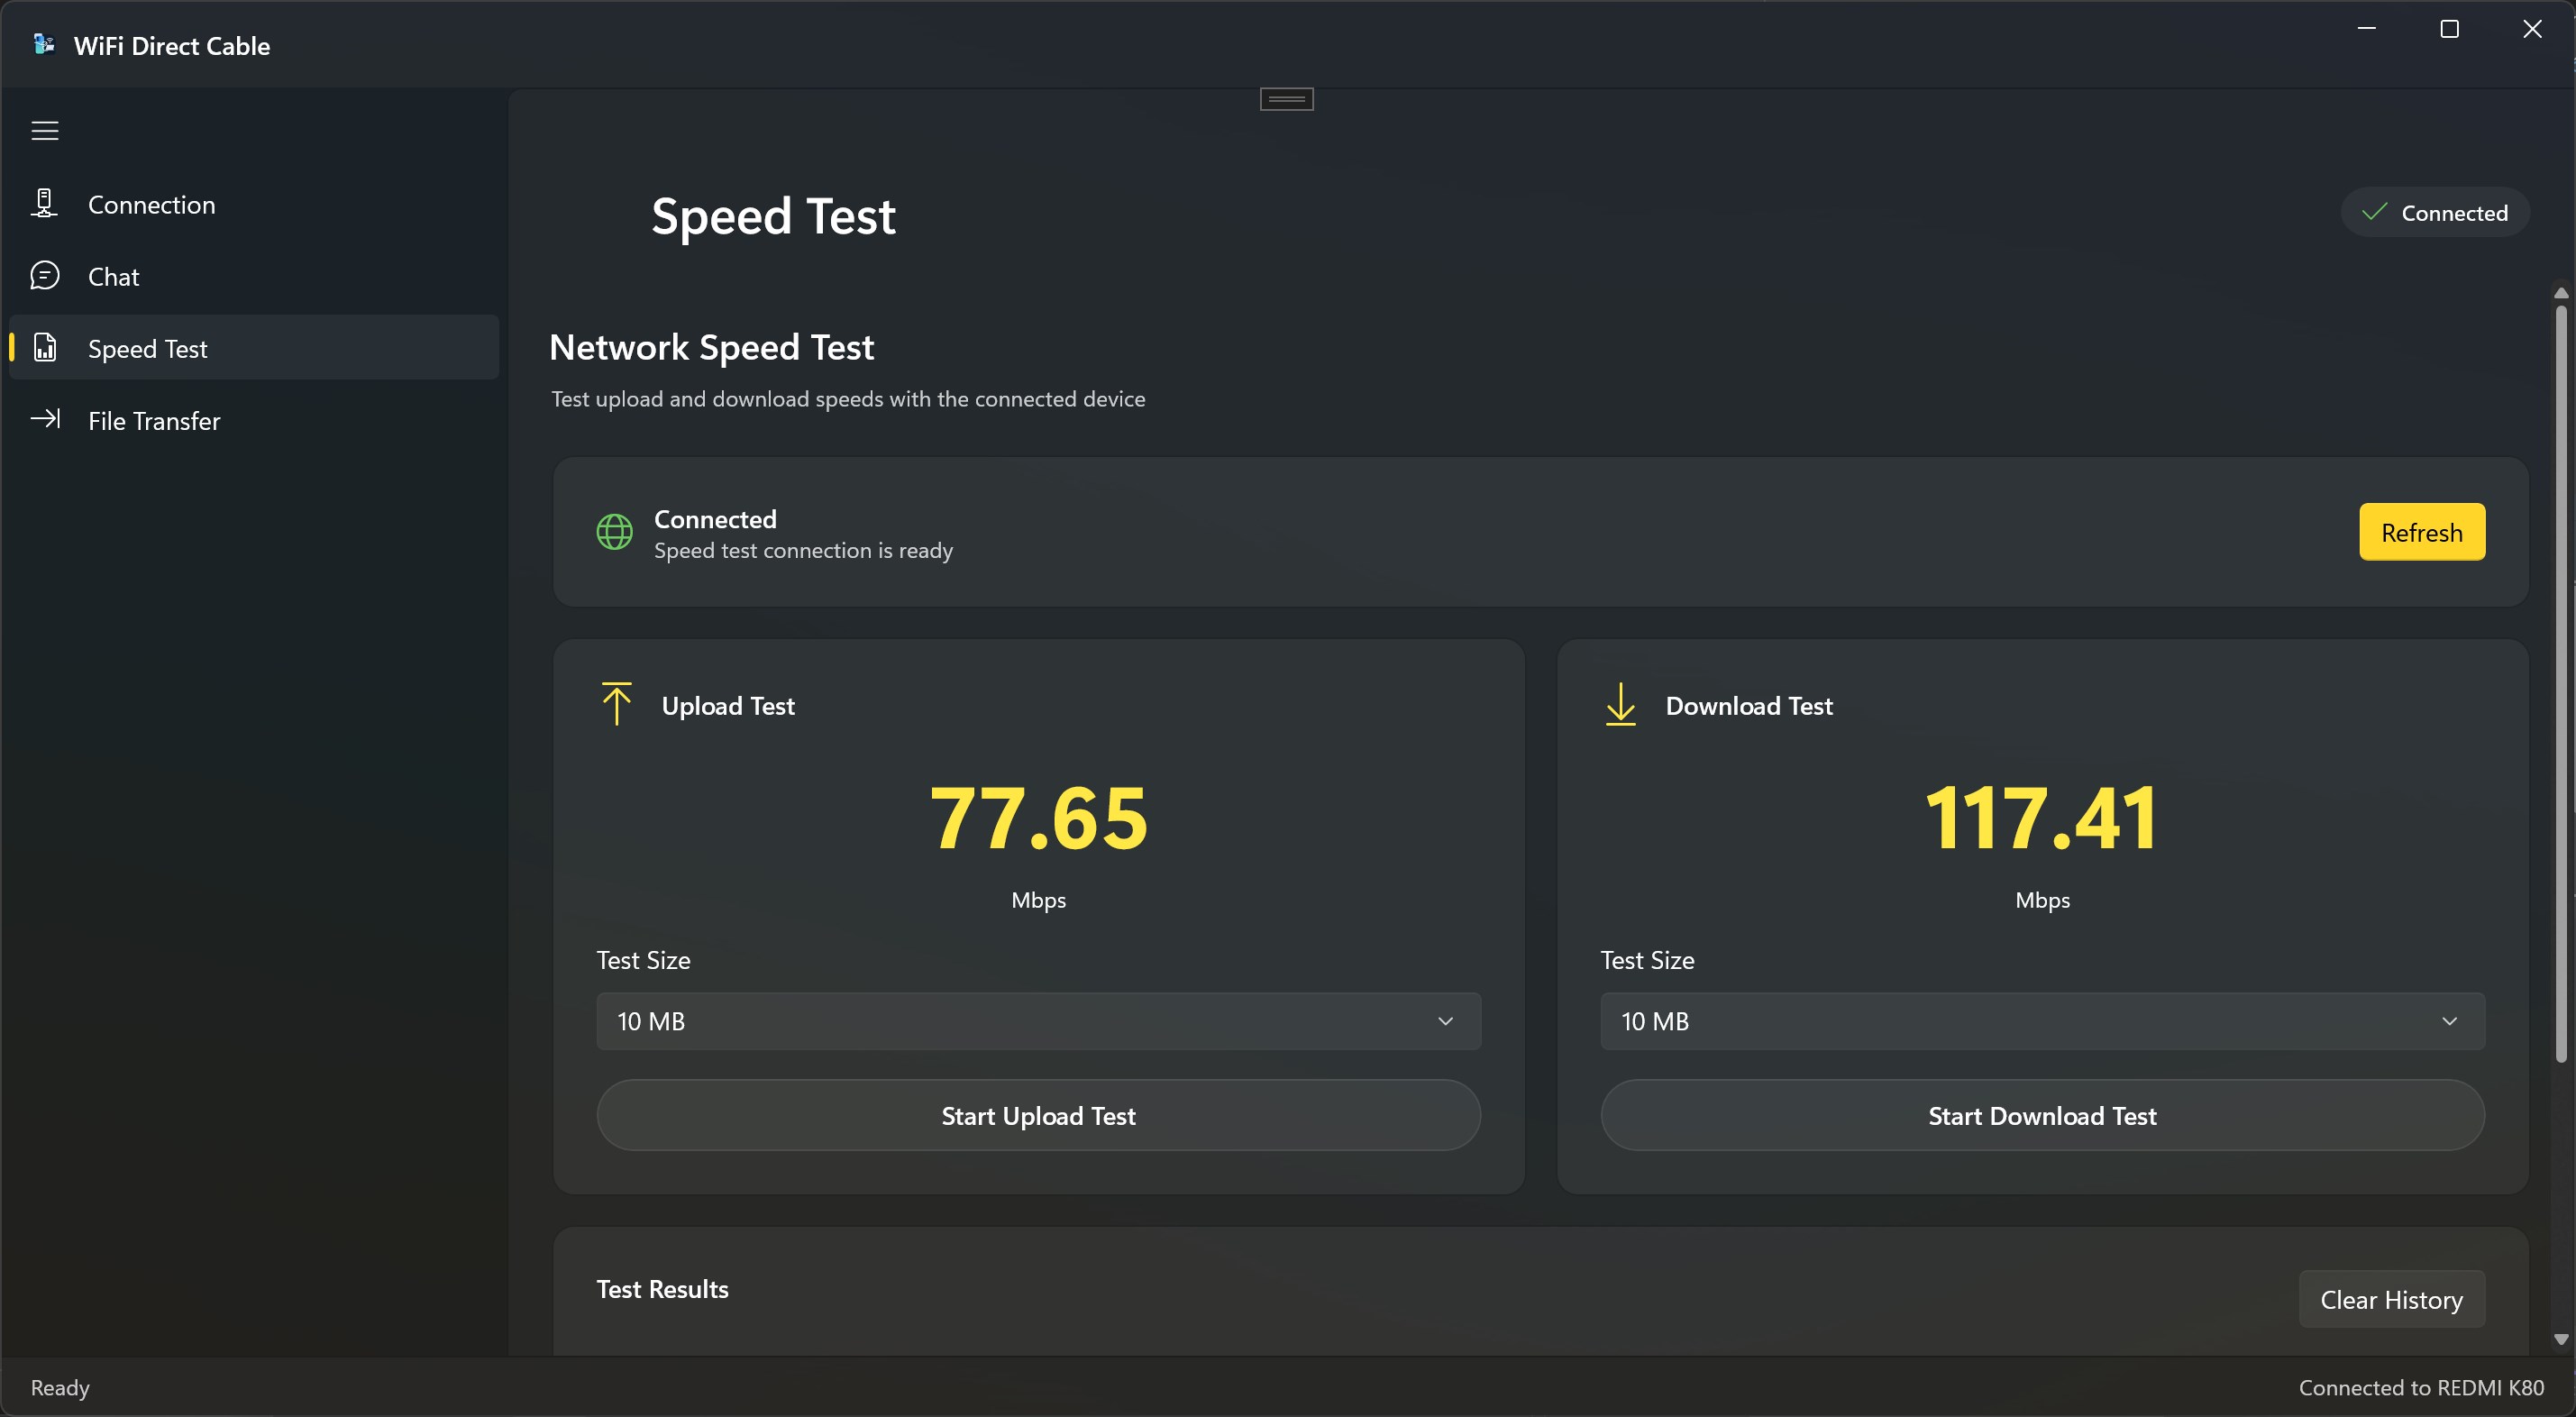Select Speed Test in sidebar
The width and height of the screenshot is (2576, 1417).
tap(254, 348)
